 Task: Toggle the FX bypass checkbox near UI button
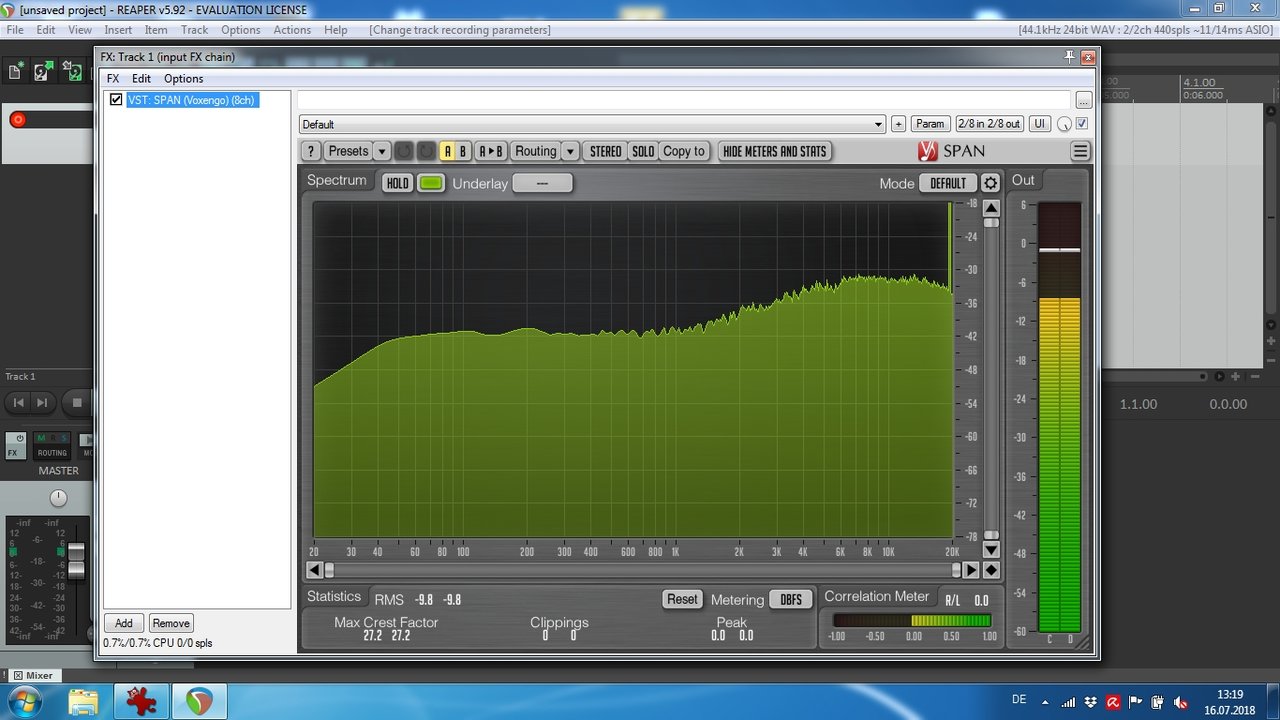click(x=1082, y=124)
